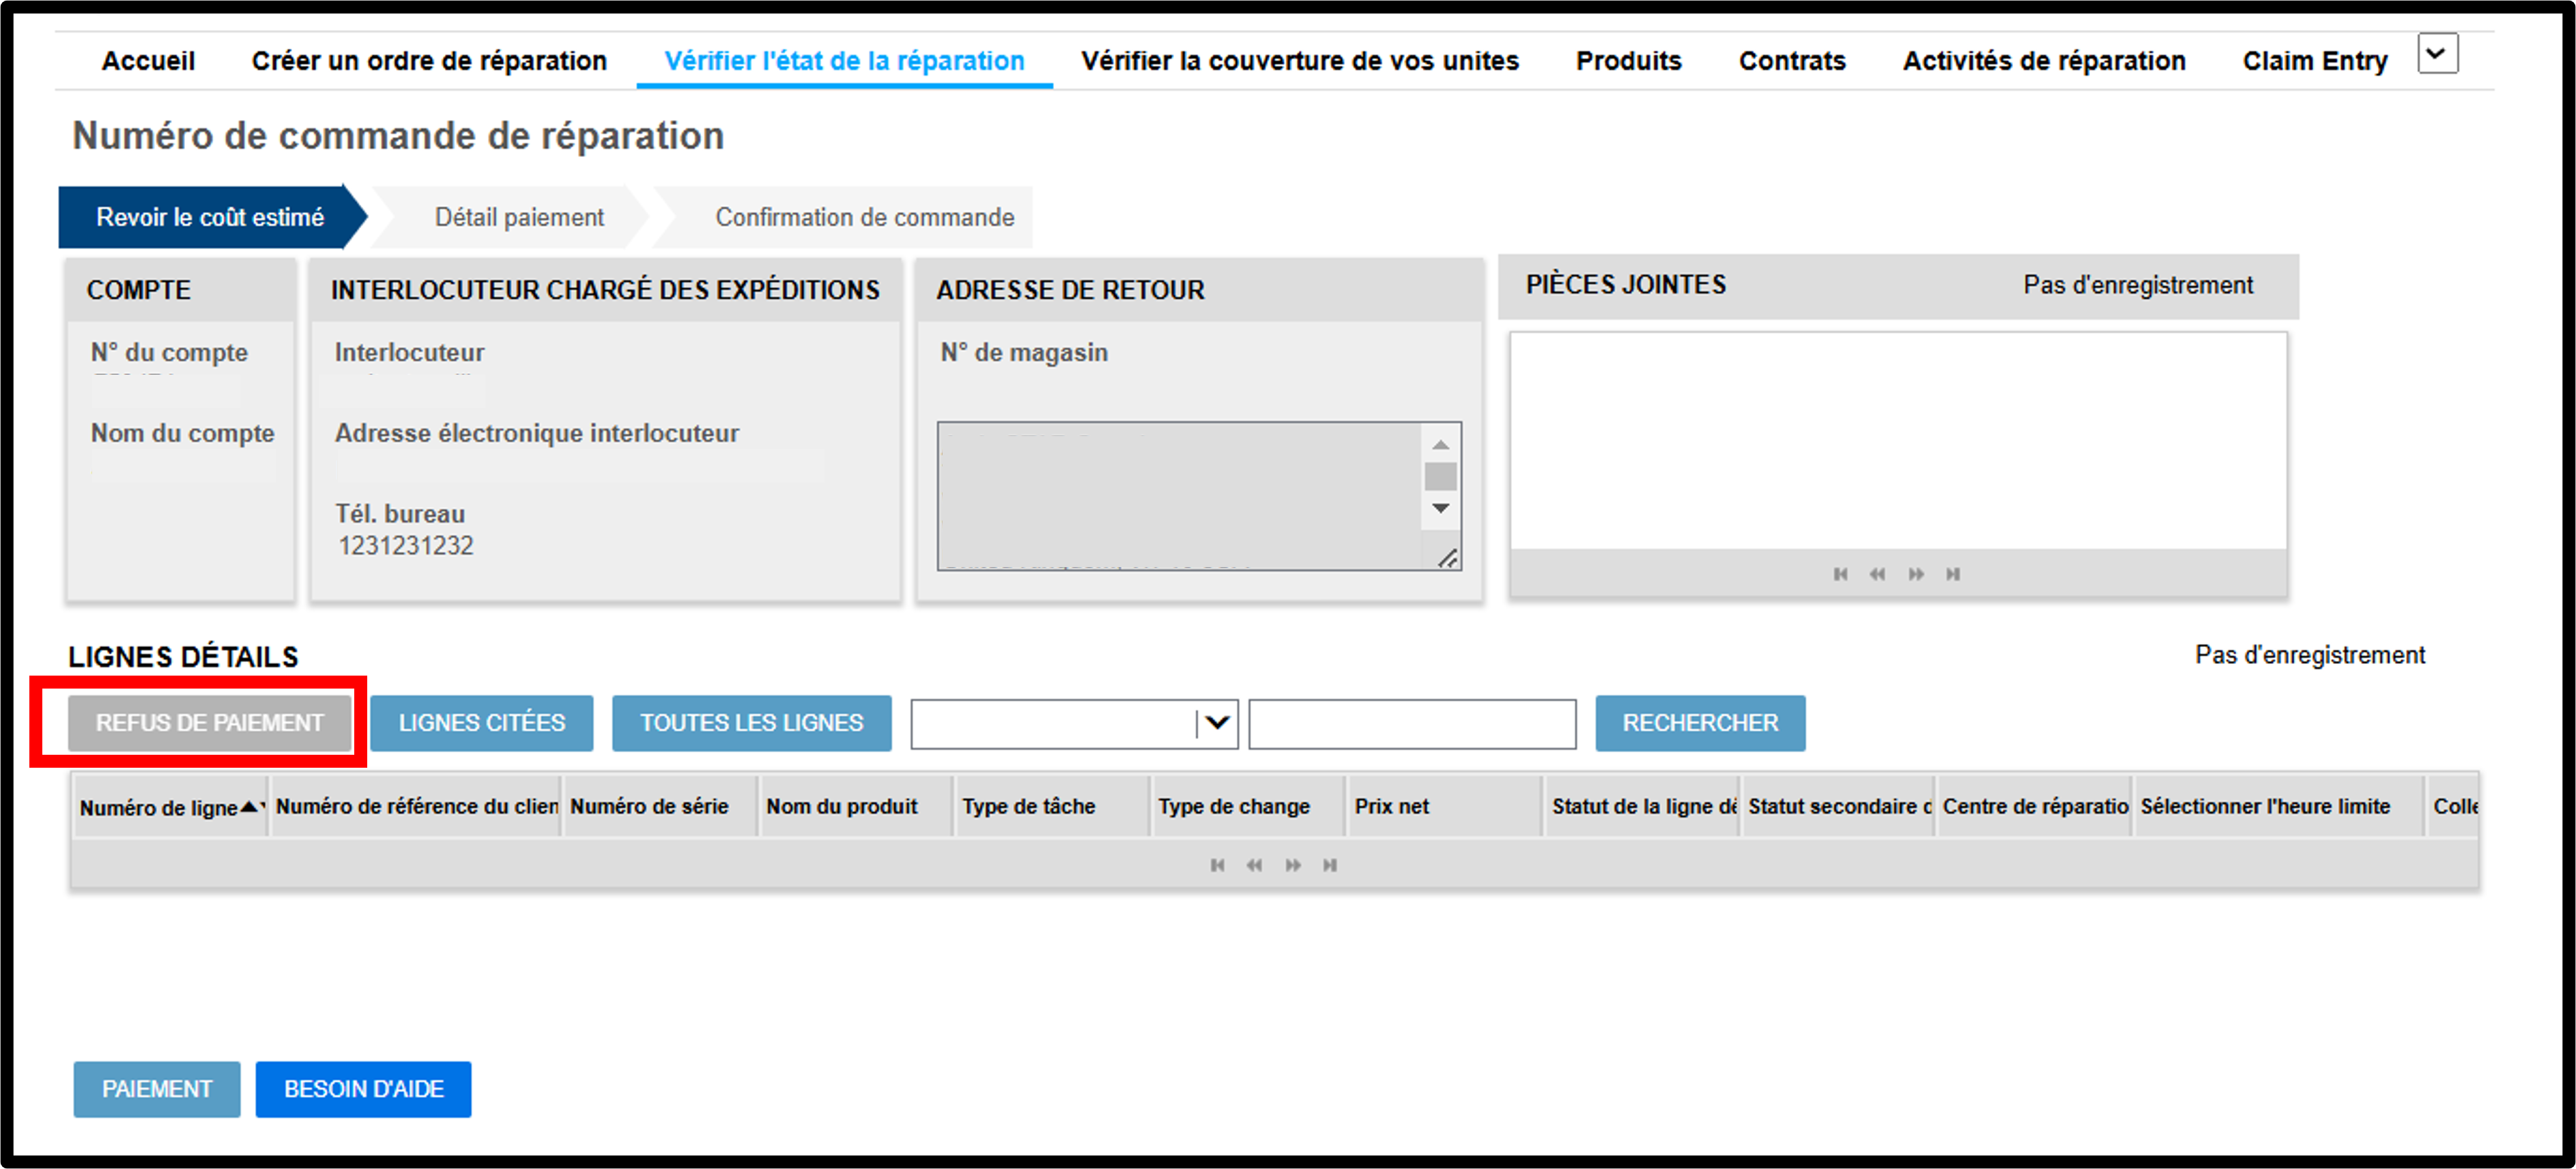The width and height of the screenshot is (2576, 1169).
Task: Go to first page in Pièces jointes pager
Action: [1840, 574]
